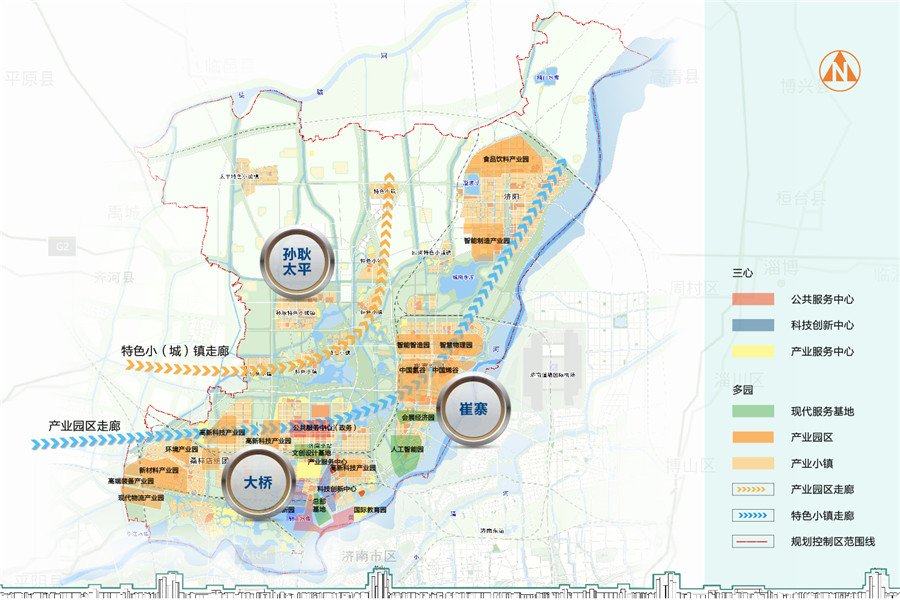Click the 新材料产业园 map label
The height and width of the screenshot is (600, 900).
point(159,470)
